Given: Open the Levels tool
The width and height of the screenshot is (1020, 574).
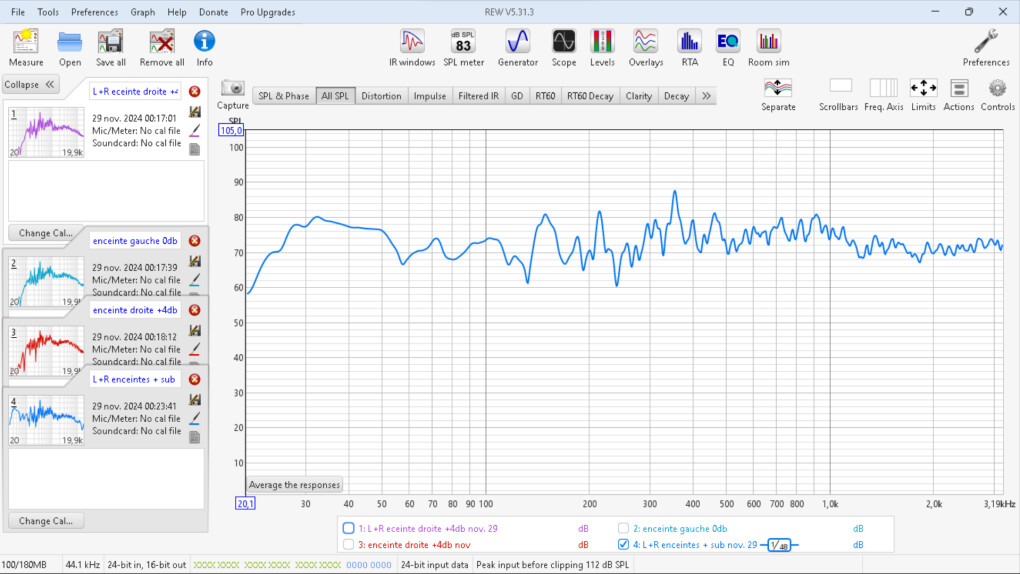Looking at the screenshot, I should coord(602,48).
